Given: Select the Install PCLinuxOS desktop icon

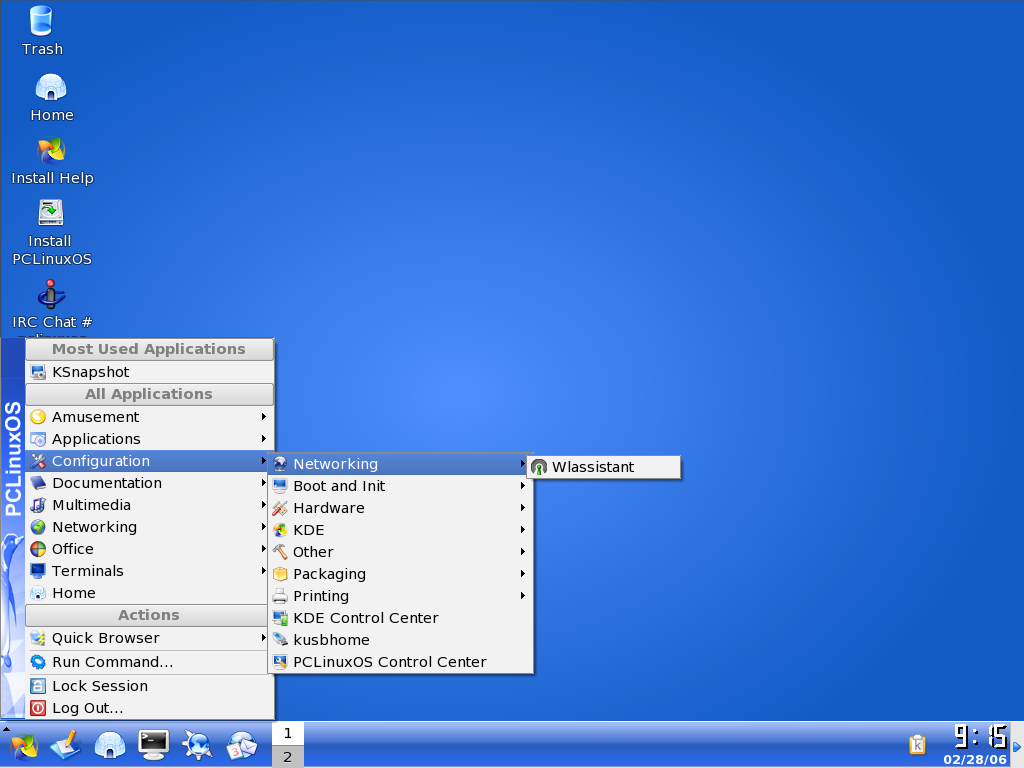Looking at the screenshot, I should [52, 232].
